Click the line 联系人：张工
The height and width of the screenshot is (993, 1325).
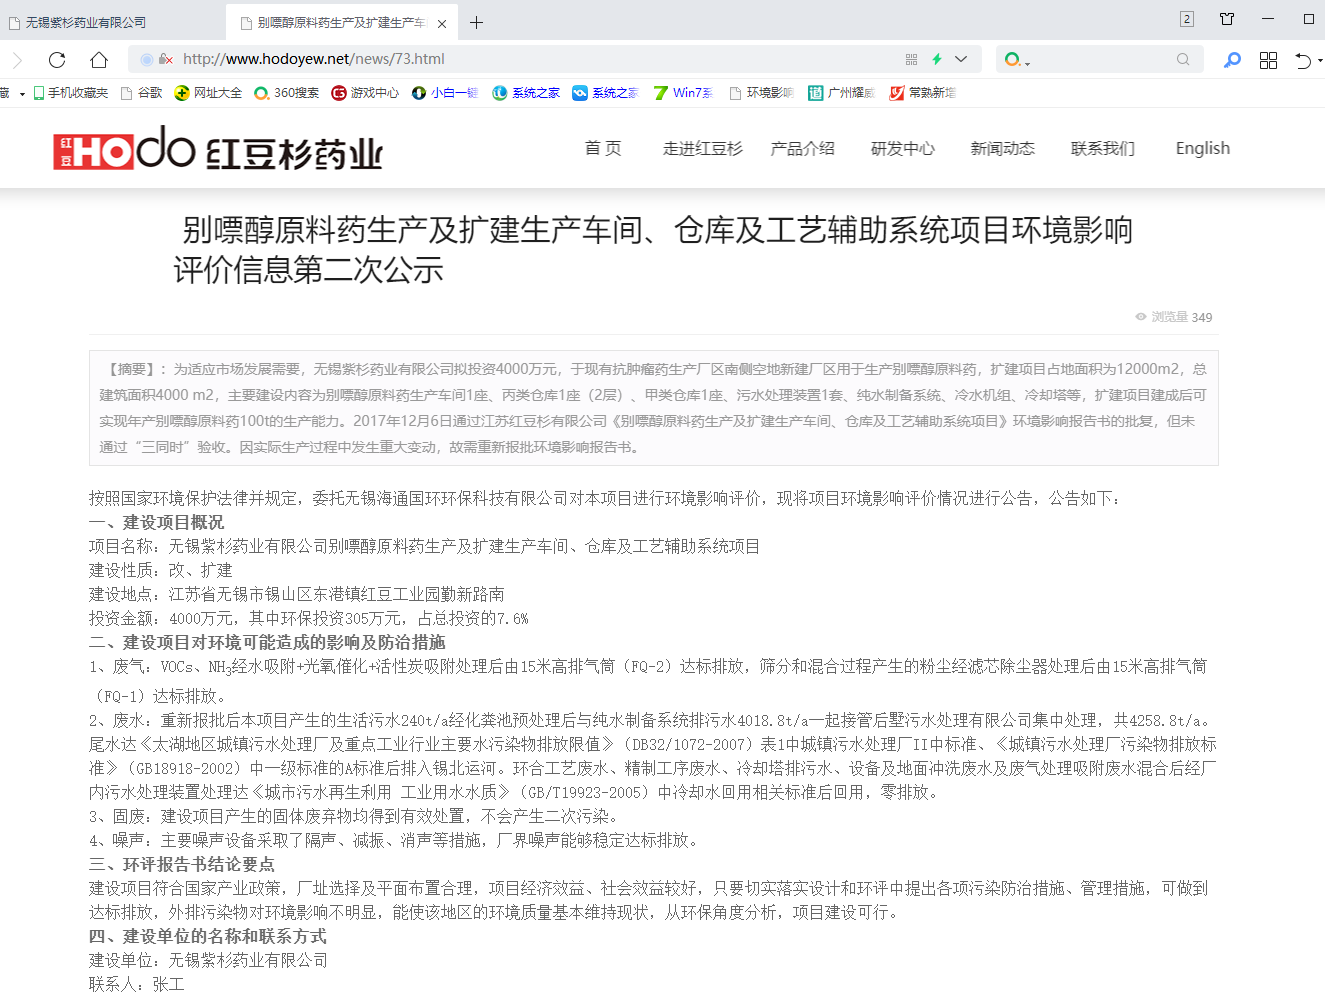click(137, 984)
